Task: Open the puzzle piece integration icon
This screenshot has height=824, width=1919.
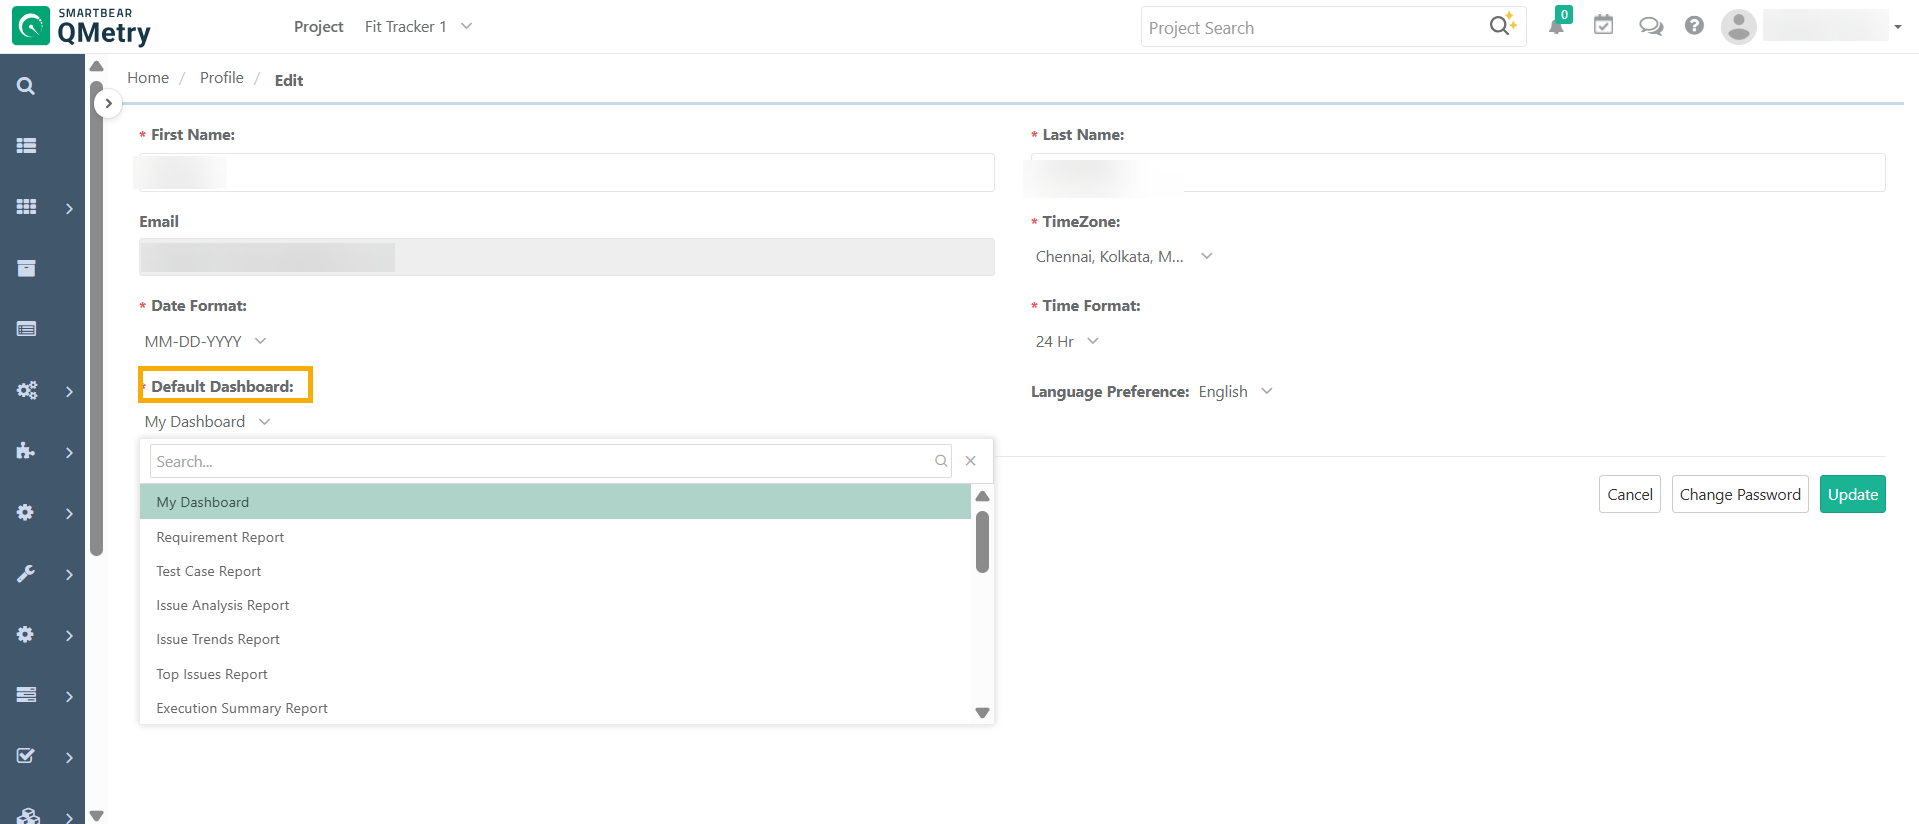Action: click(26, 451)
